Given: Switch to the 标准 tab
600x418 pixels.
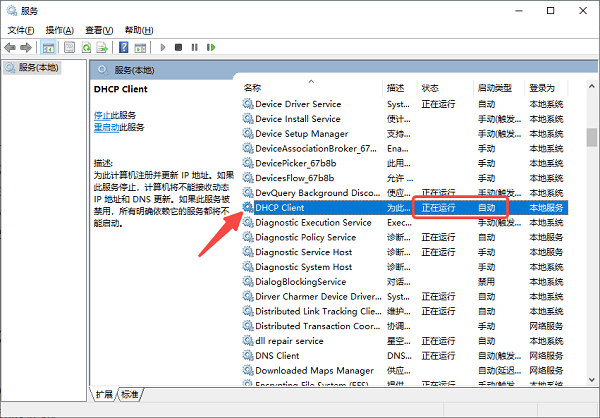Looking at the screenshot, I should [x=130, y=394].
